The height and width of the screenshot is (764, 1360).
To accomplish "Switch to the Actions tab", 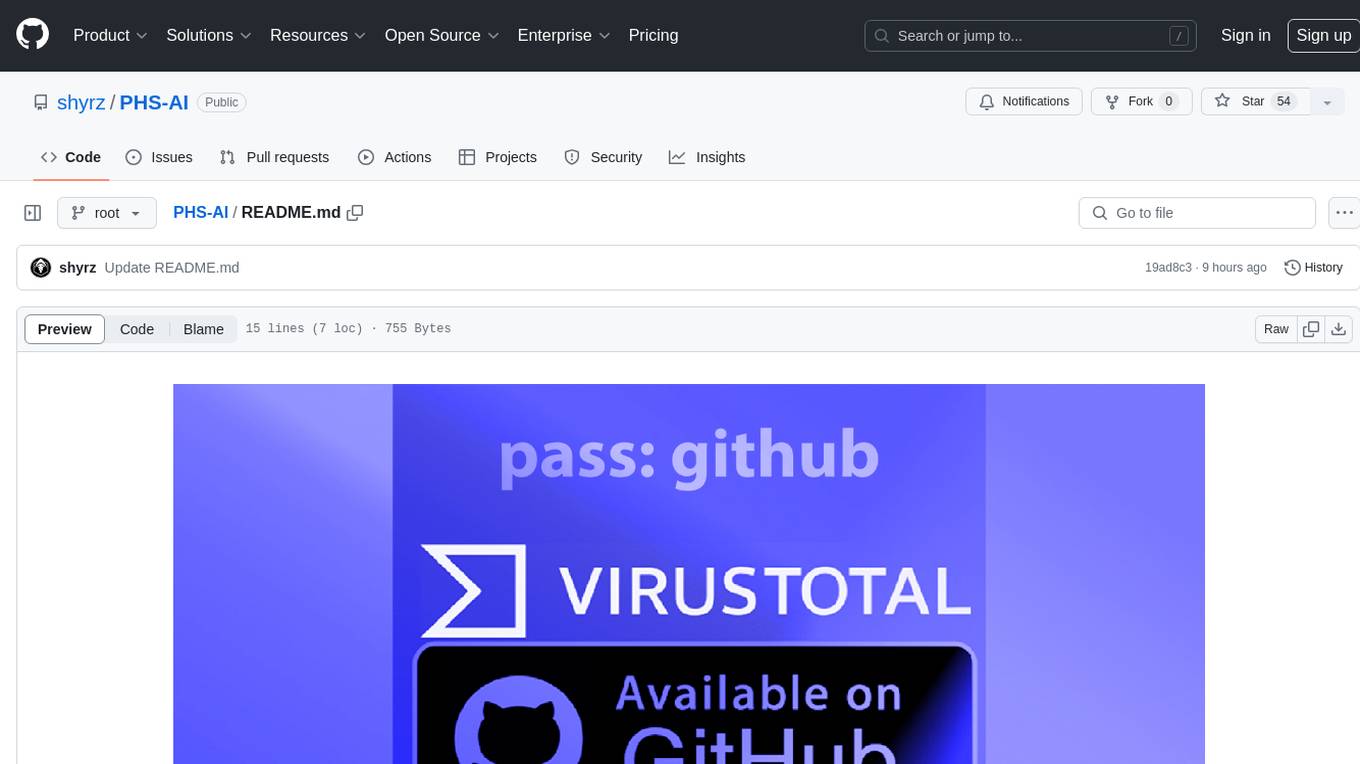I will coord(395,157).
